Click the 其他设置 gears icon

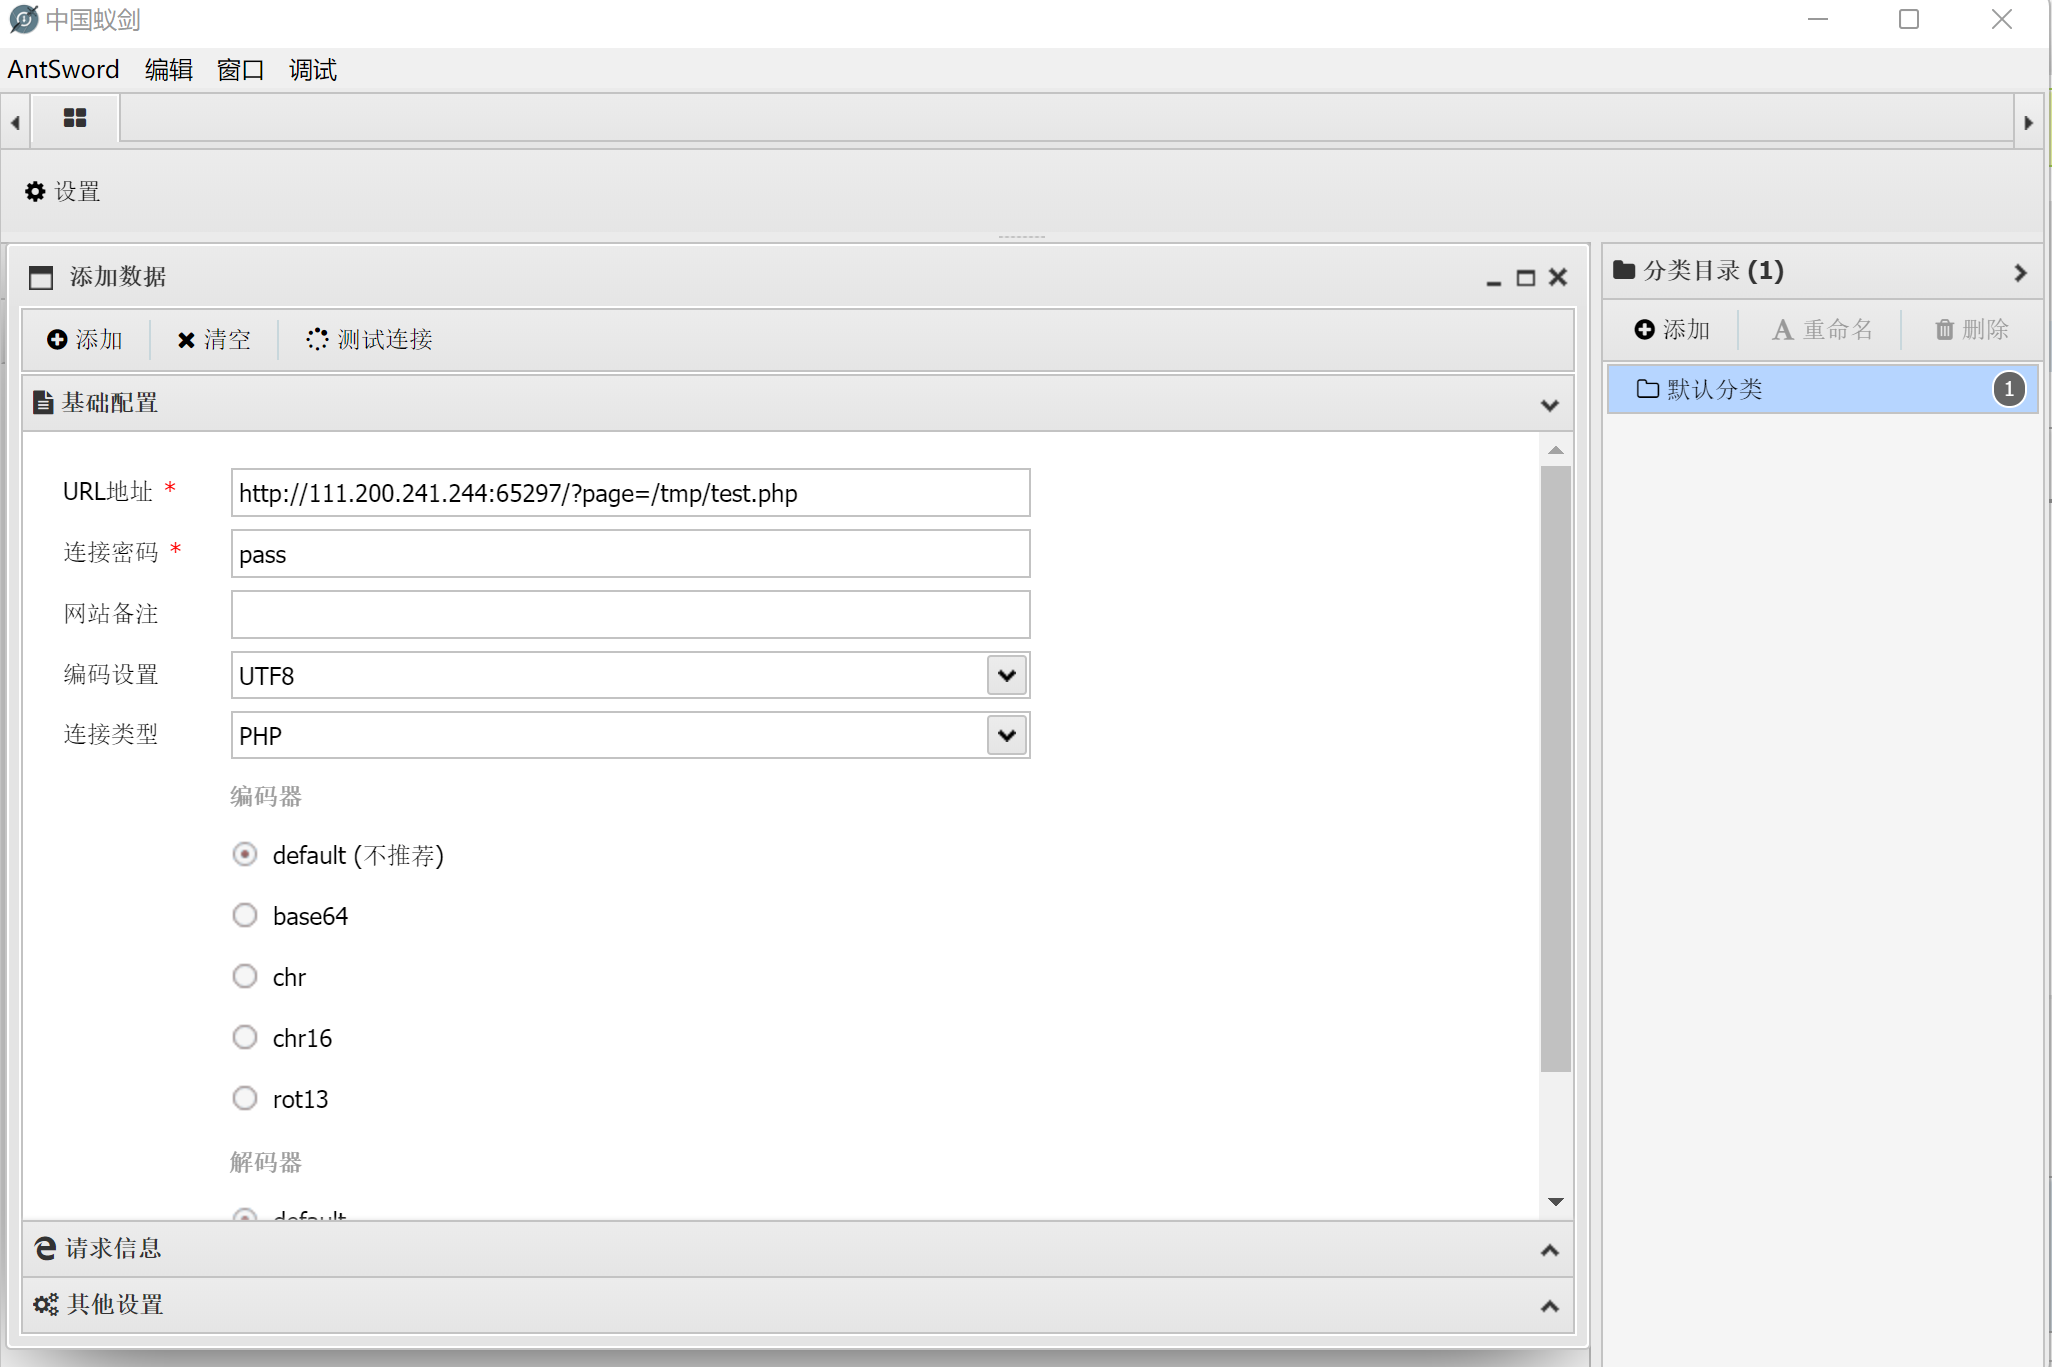(46, 1304)
